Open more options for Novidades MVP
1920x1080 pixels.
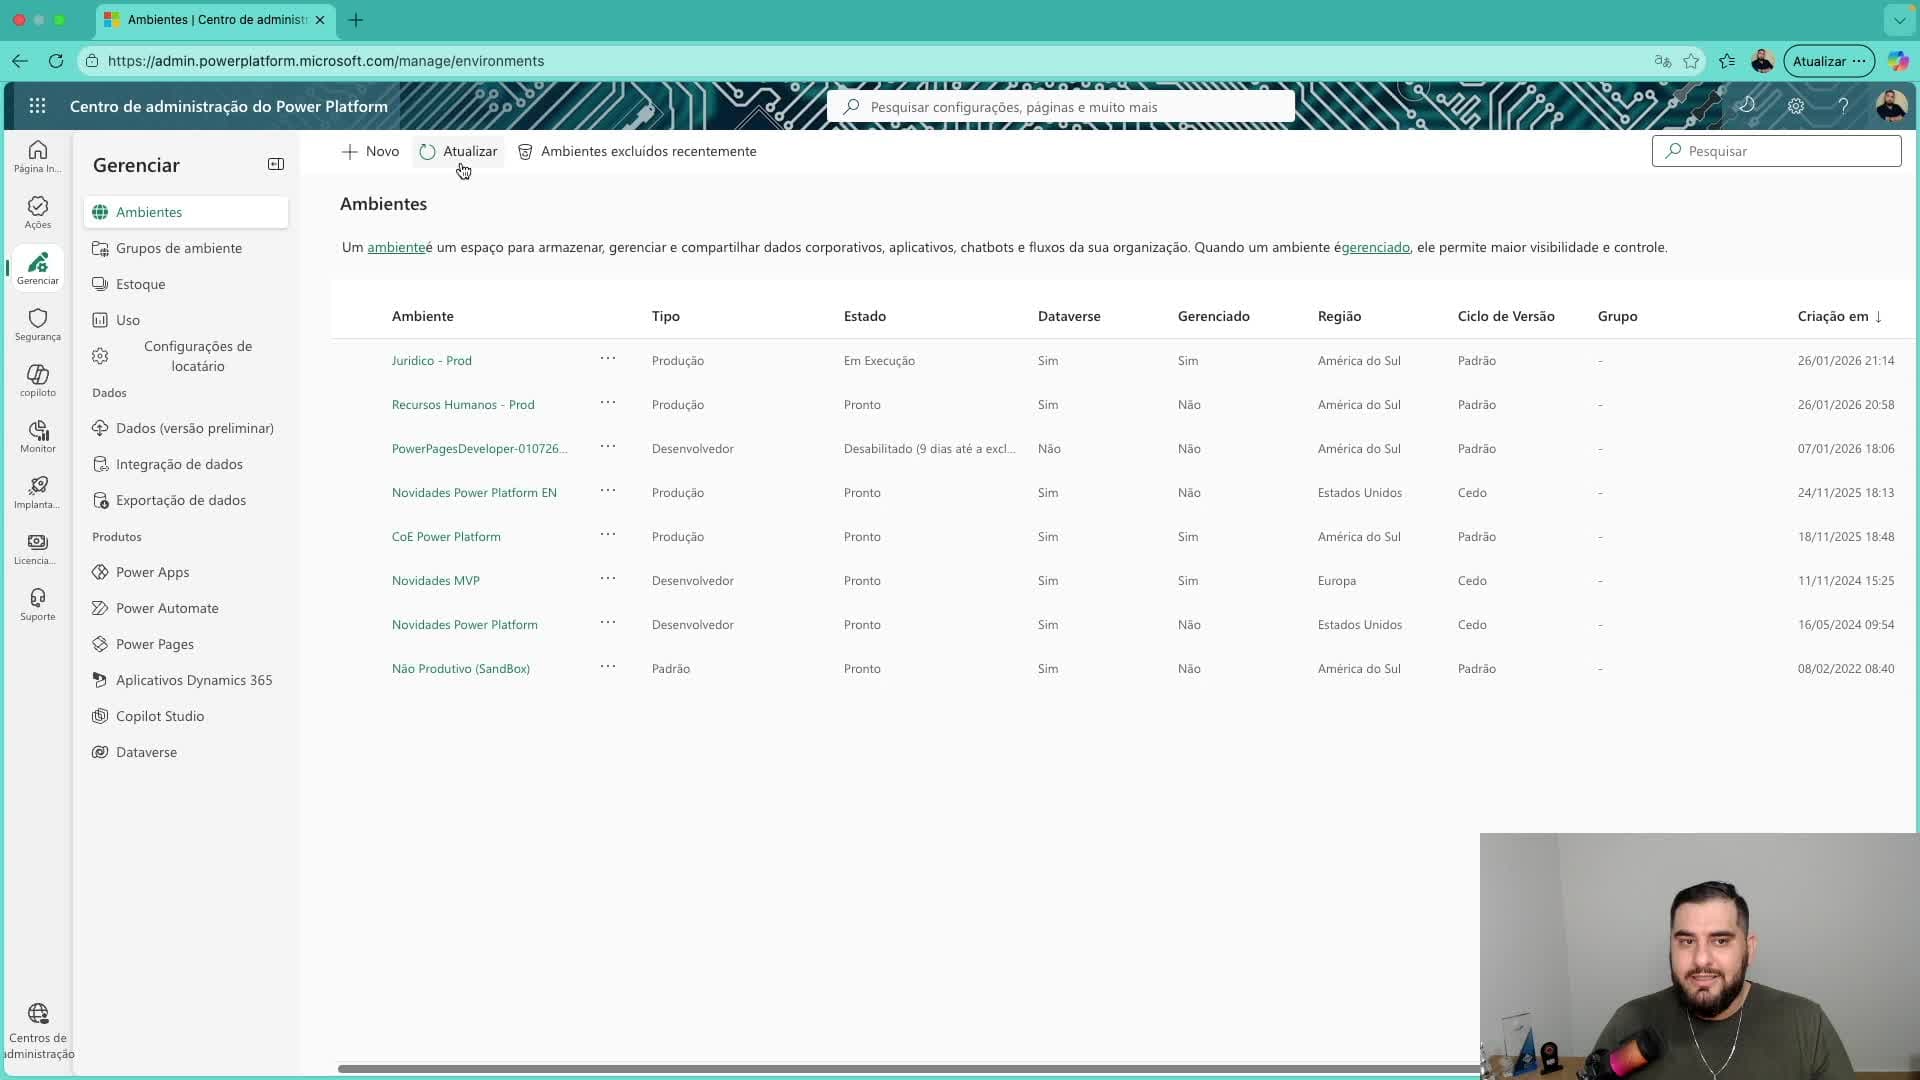point(608,579)
